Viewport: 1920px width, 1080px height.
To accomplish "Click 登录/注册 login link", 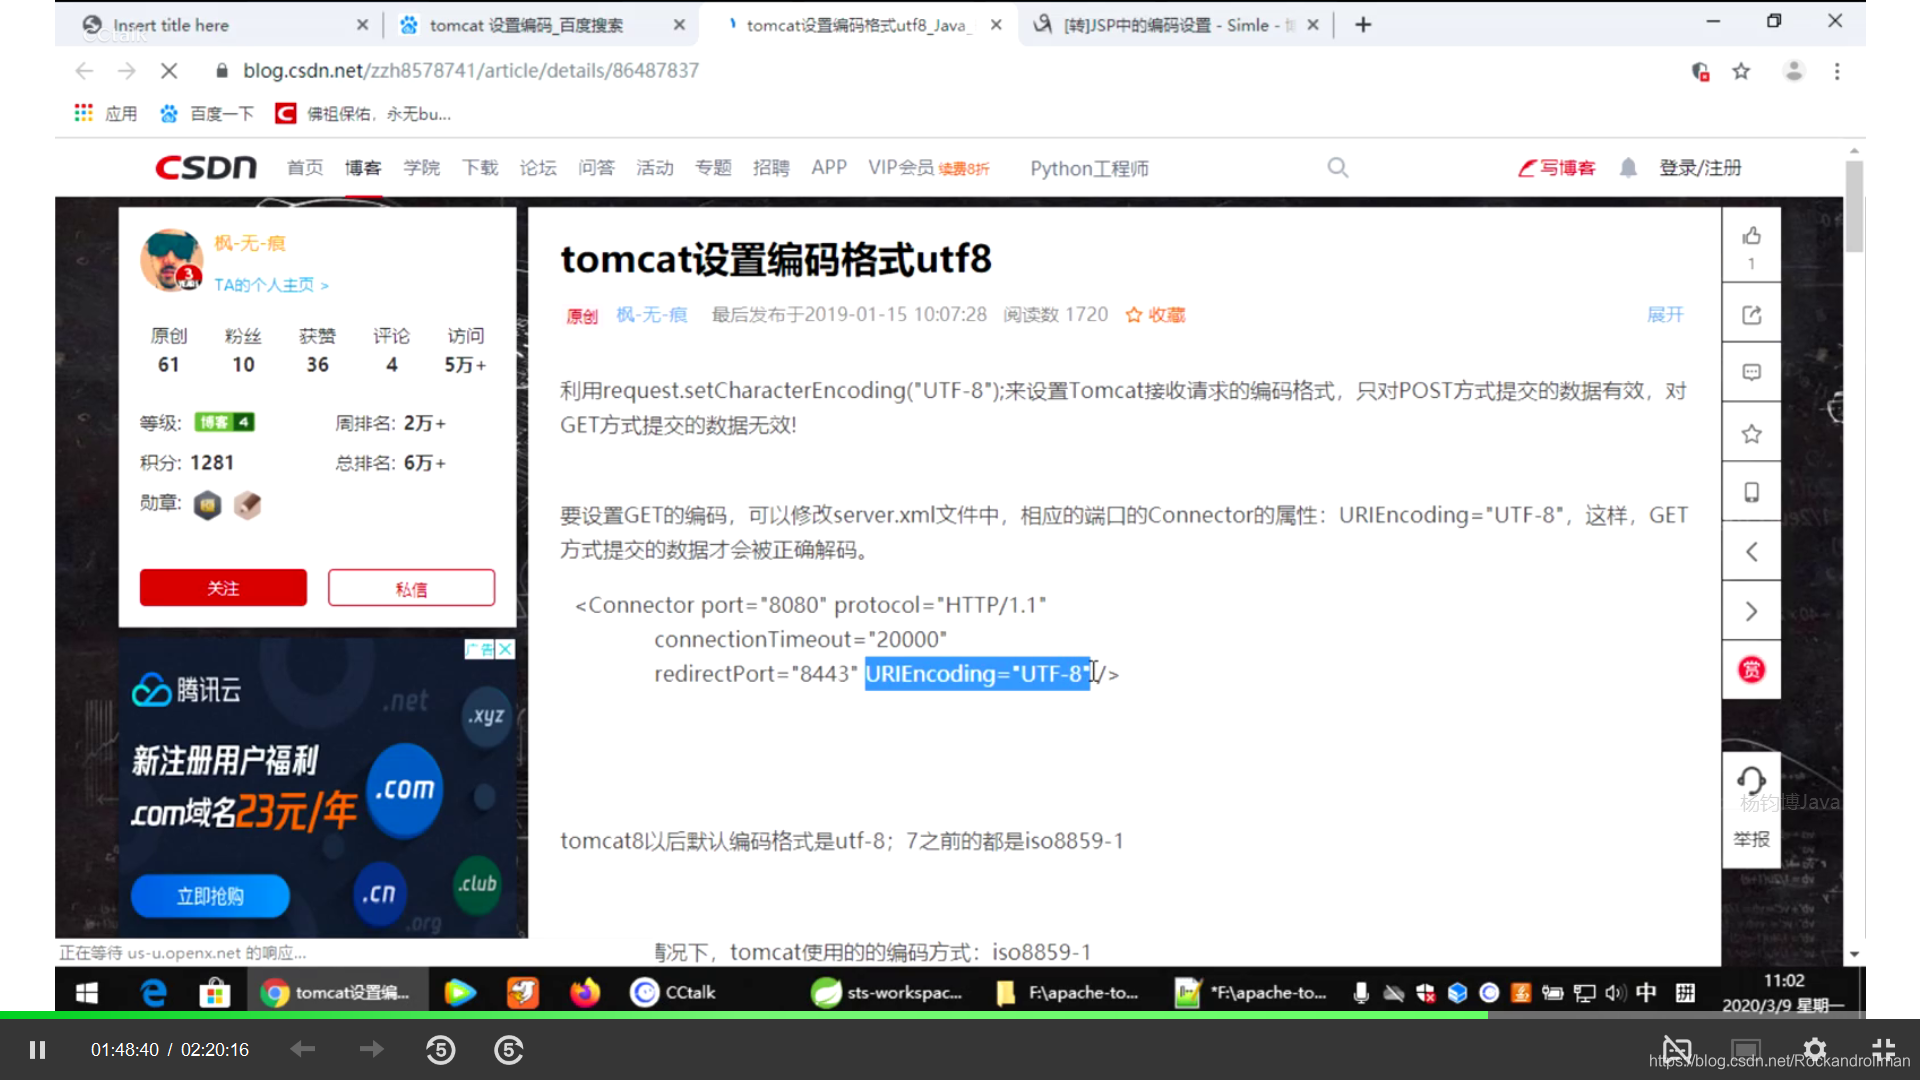I will pos(1700,168).
